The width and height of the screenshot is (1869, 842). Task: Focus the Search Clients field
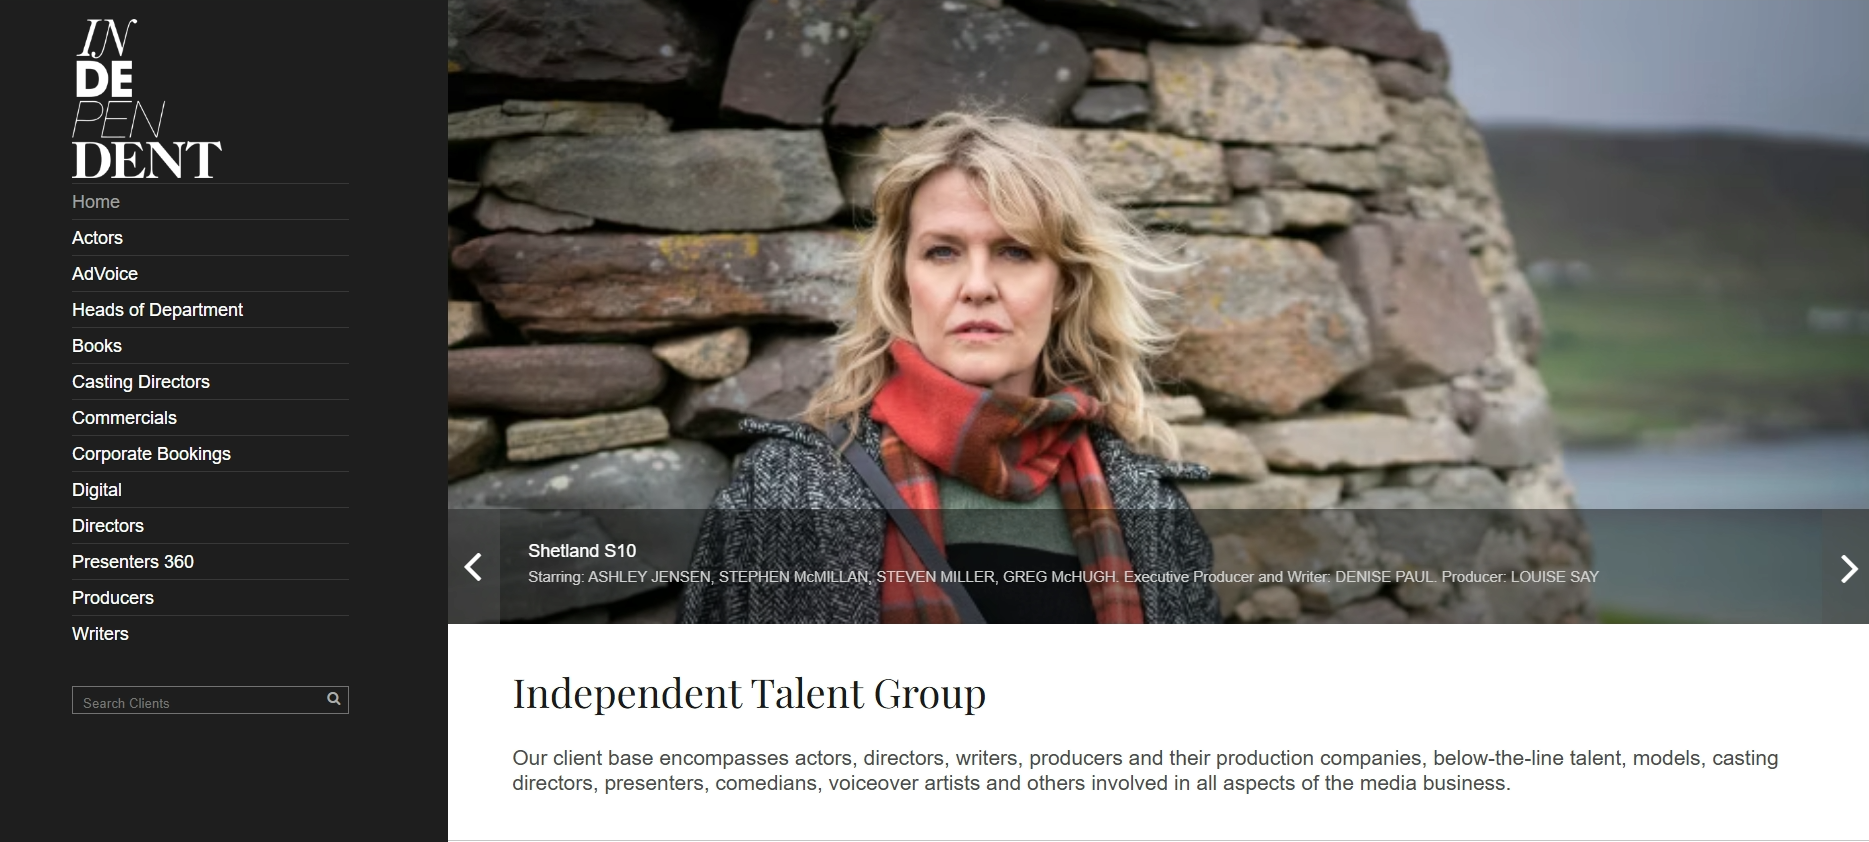click(x=210, y=700)
